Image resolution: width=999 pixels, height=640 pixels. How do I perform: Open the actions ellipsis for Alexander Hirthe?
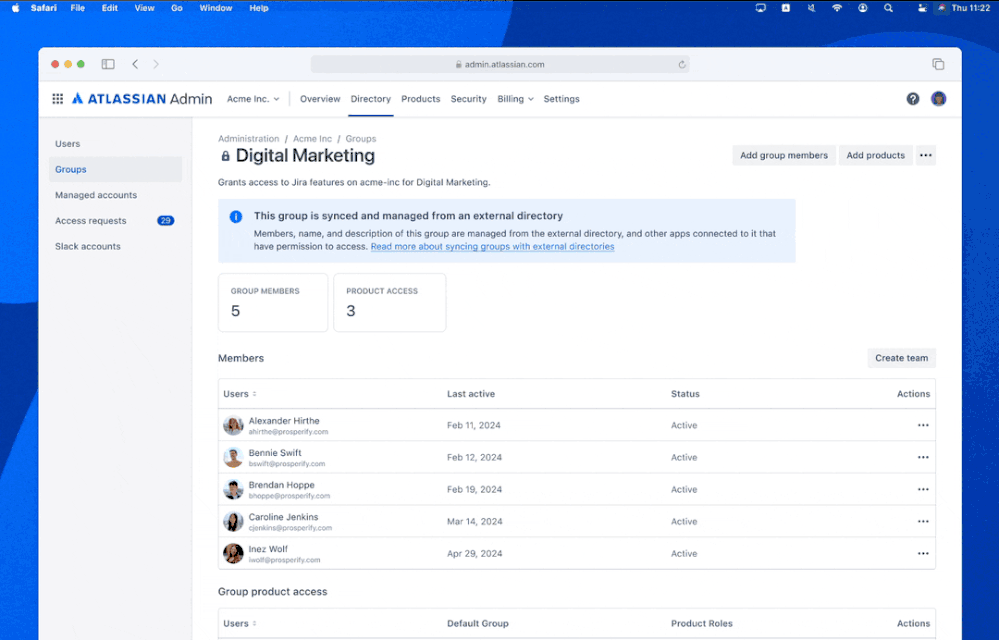(x=921, y=425)
